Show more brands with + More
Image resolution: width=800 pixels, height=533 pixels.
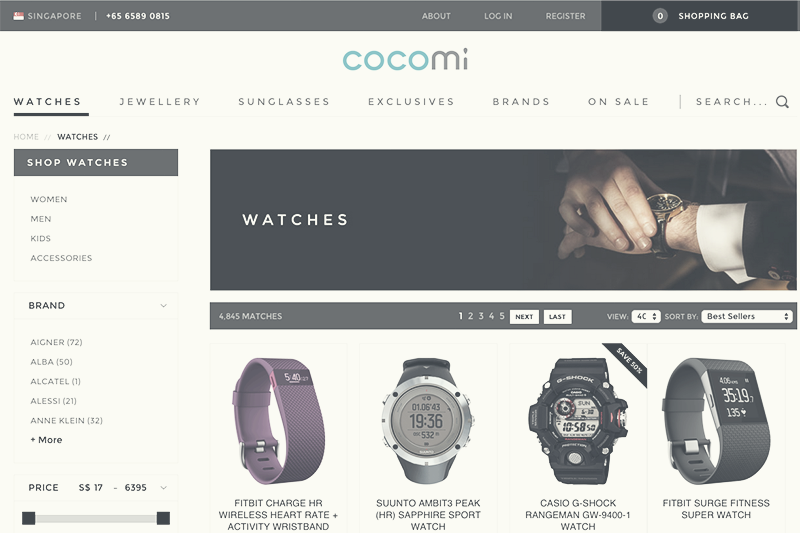[x=46, y=440]
